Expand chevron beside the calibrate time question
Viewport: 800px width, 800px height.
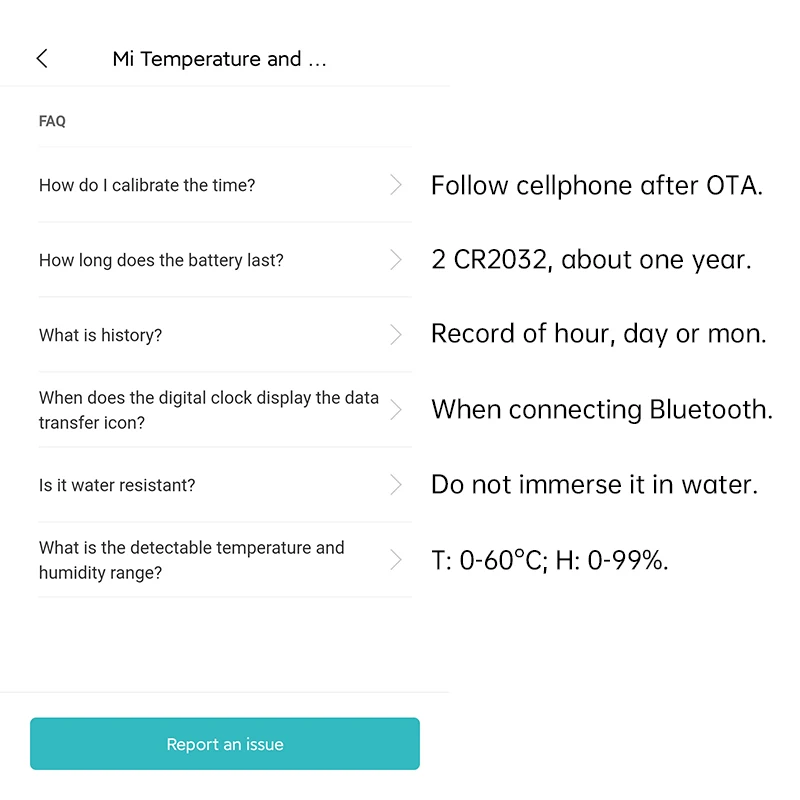(x=396, y=185)
